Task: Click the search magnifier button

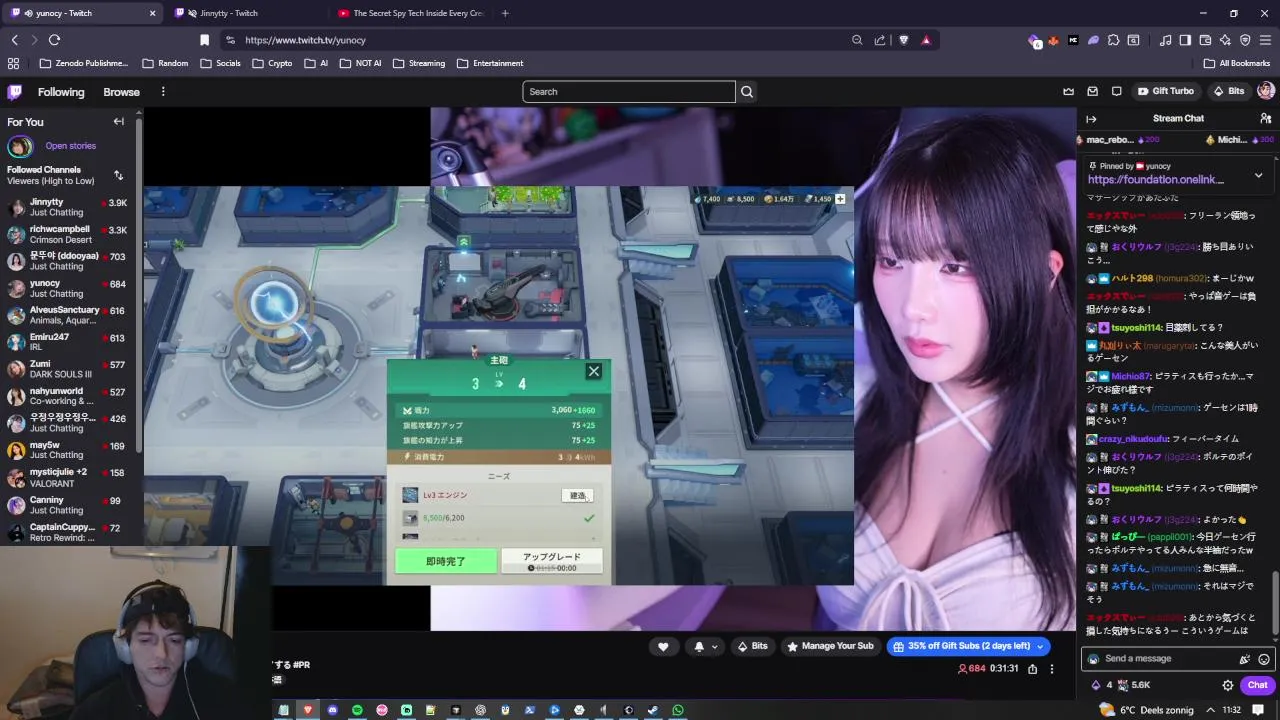Action: pyautogui.click(x=746, y=91)
